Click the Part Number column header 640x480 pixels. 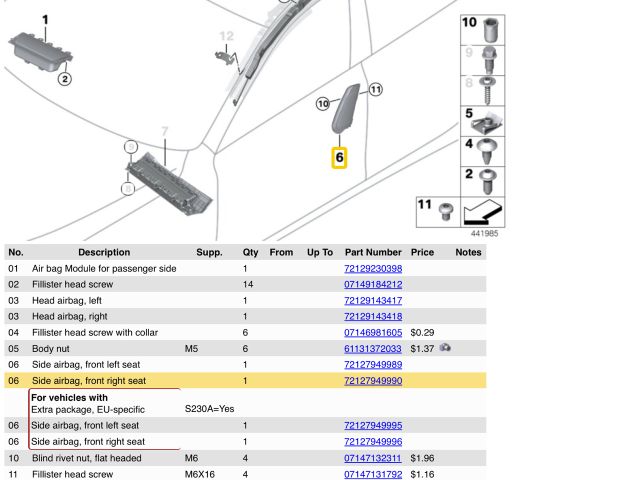372,253
